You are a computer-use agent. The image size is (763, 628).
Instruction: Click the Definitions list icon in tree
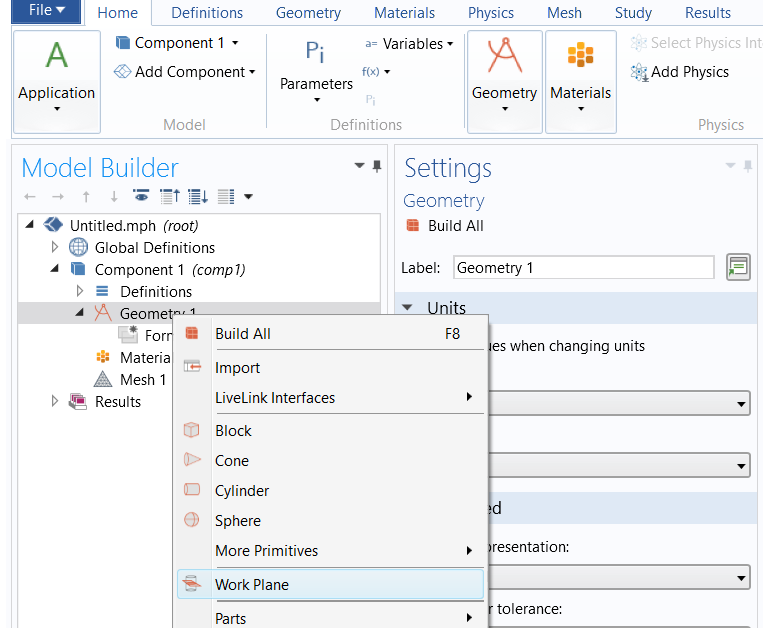point(102,291)
